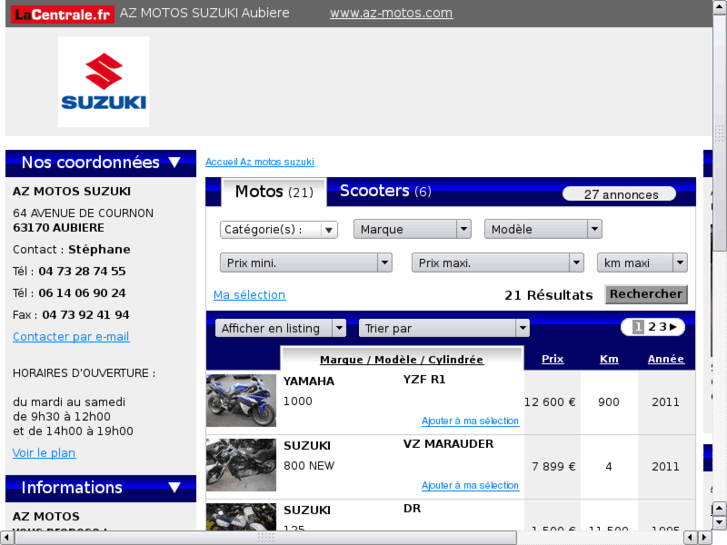Click the phone number 04 73 28 74 55

[x=82, y=271]
